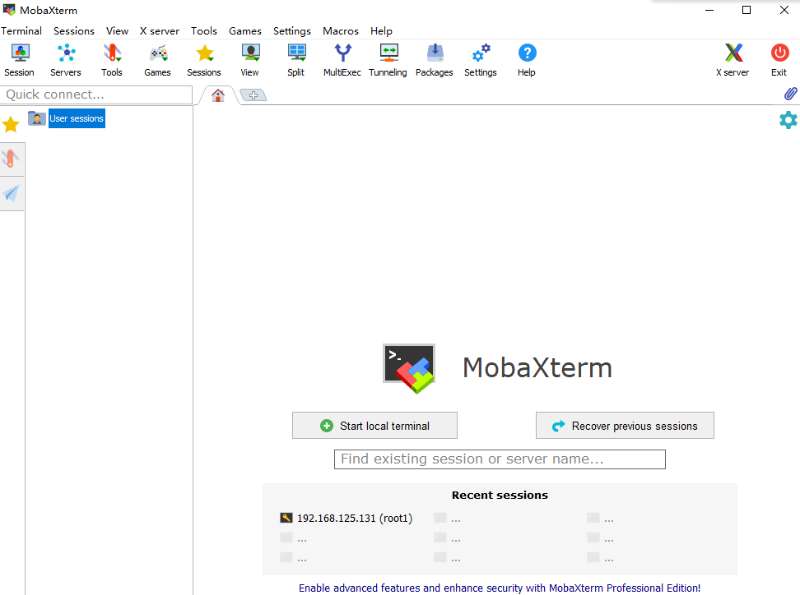This screenshot has width=800, height=595.
Task: Click the paperclip icon on the tab bar
Action: pos(790,94)
